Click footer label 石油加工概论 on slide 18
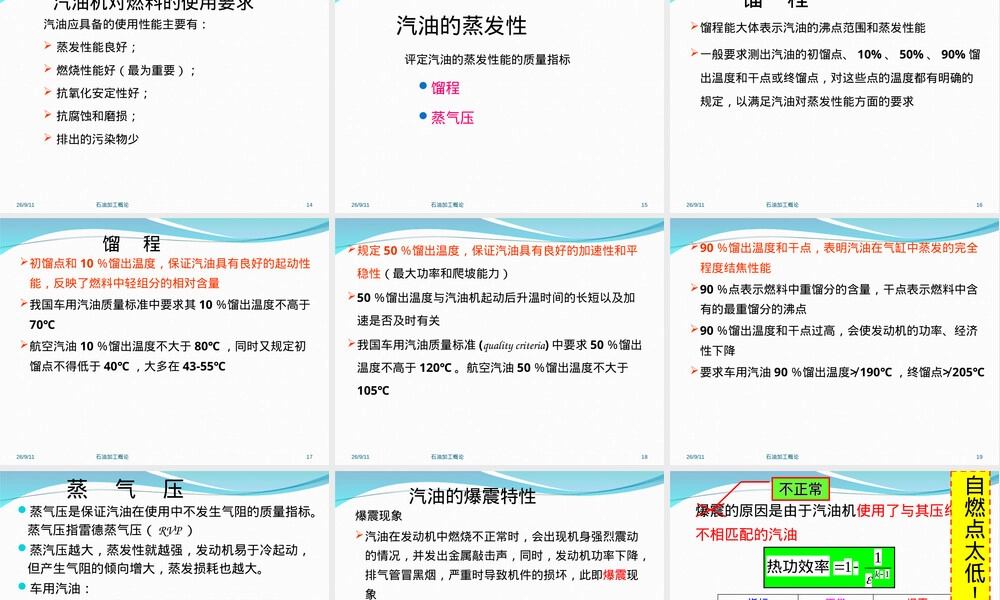Image resolution: width=1000 pixels, height=600 pixels. pyautogui.click(x=447, y=457)
